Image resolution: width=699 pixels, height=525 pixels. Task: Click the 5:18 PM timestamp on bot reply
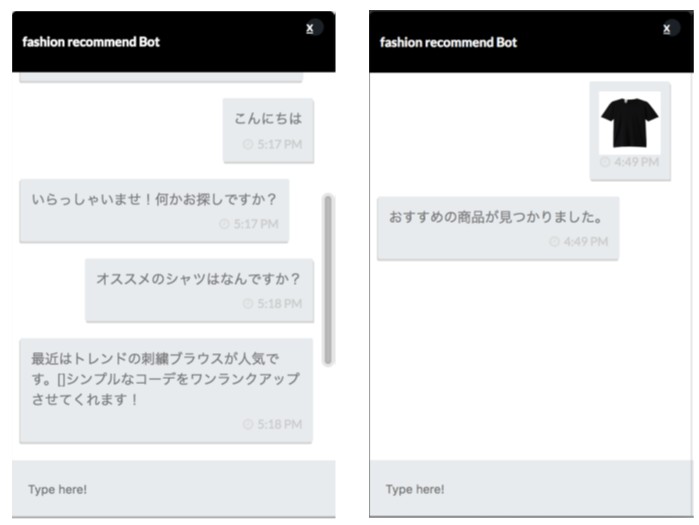tap(280, 424)
